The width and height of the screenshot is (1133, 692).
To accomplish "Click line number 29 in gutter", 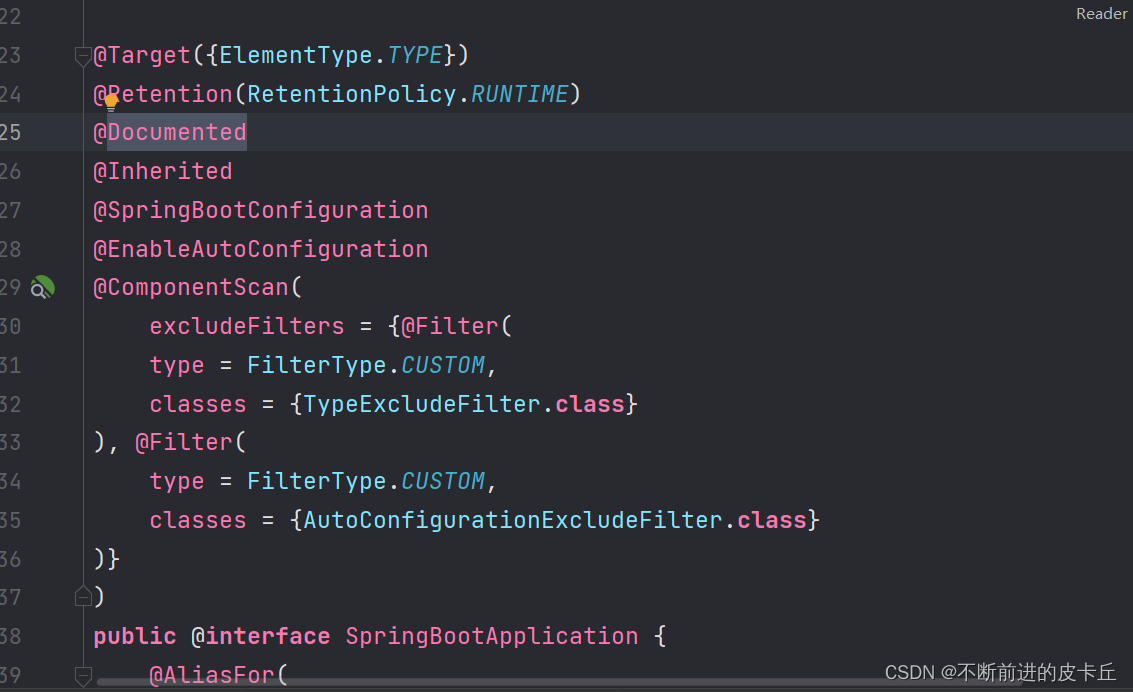I will tap(10, 287).
